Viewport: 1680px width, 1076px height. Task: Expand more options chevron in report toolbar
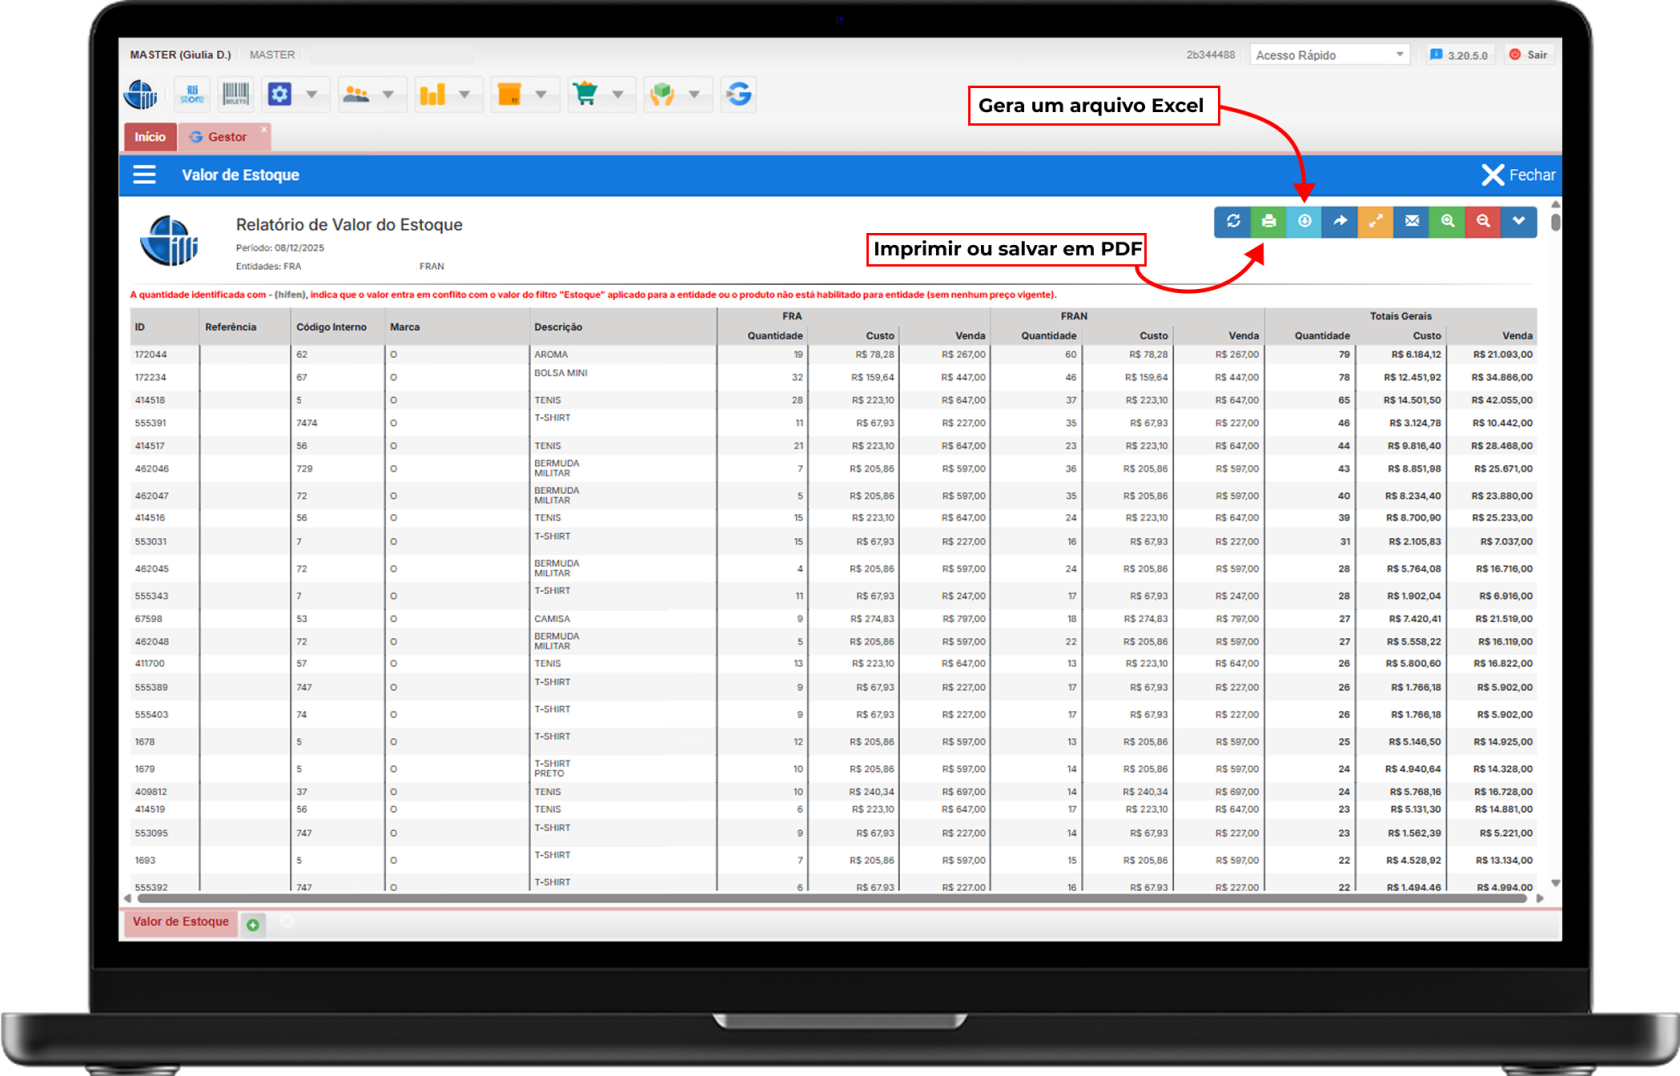point(1519,221)
